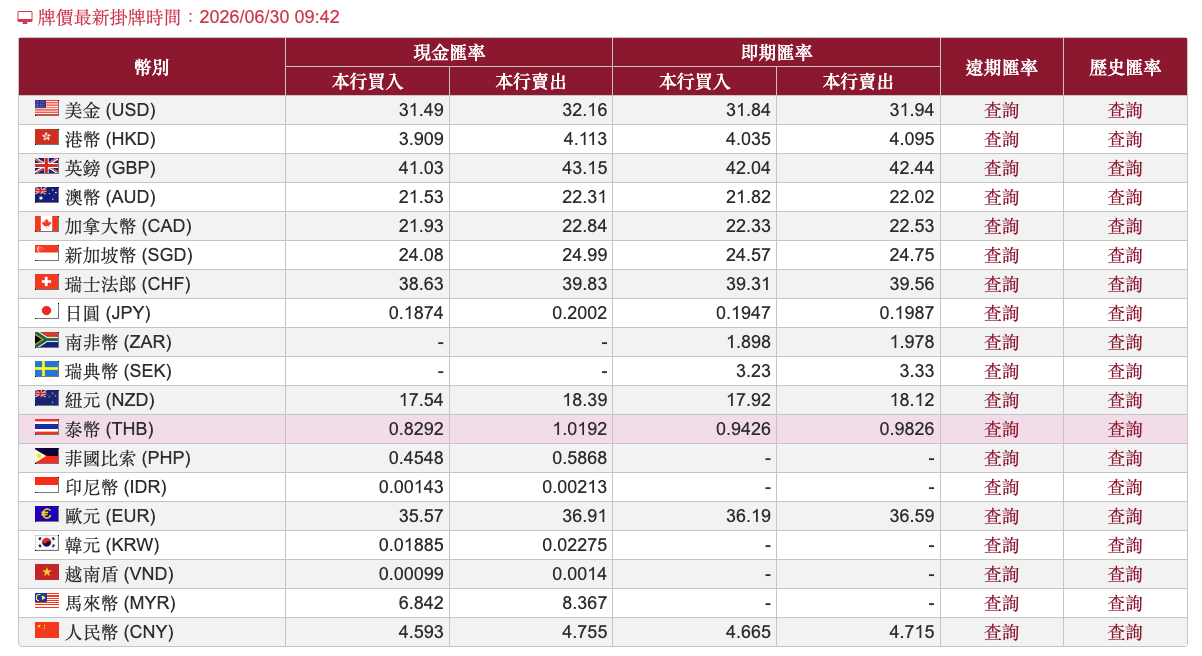This screenshot has height=656, width=1202.
Task: Click the timestamp 2026/06/30 09:42
Action: (269, 18)
